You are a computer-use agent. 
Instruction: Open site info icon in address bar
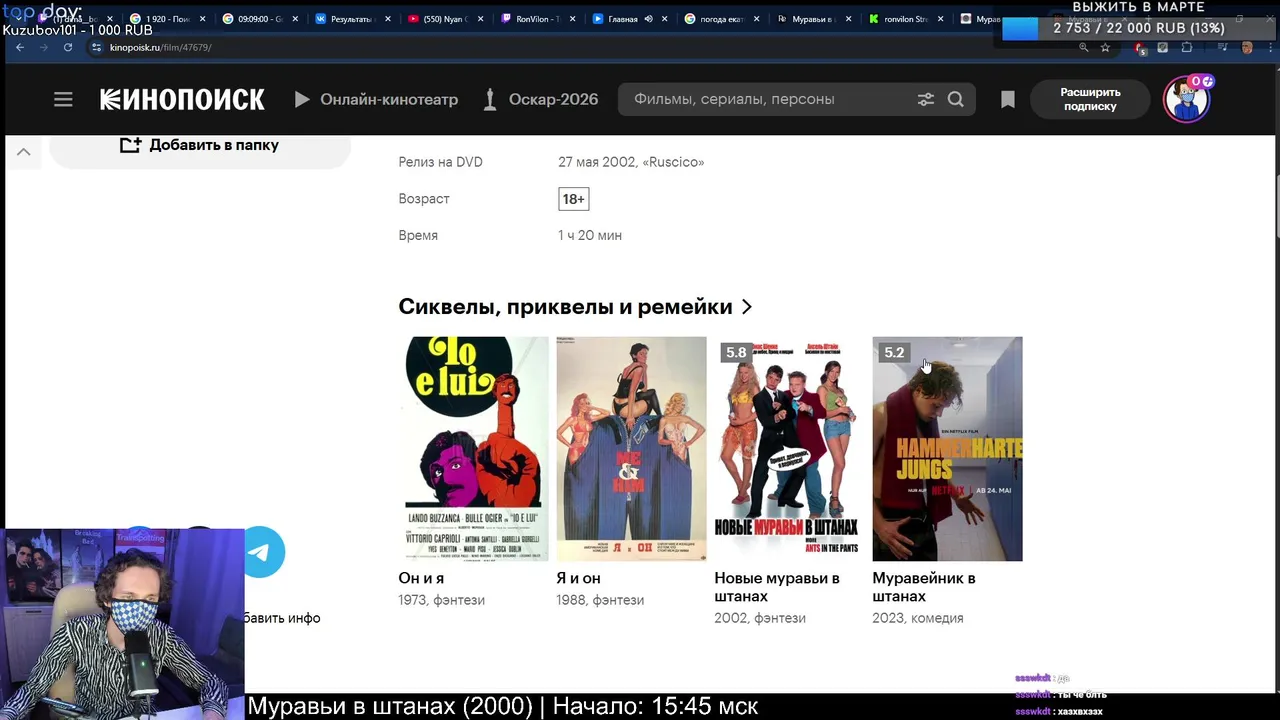click(97, 47)
